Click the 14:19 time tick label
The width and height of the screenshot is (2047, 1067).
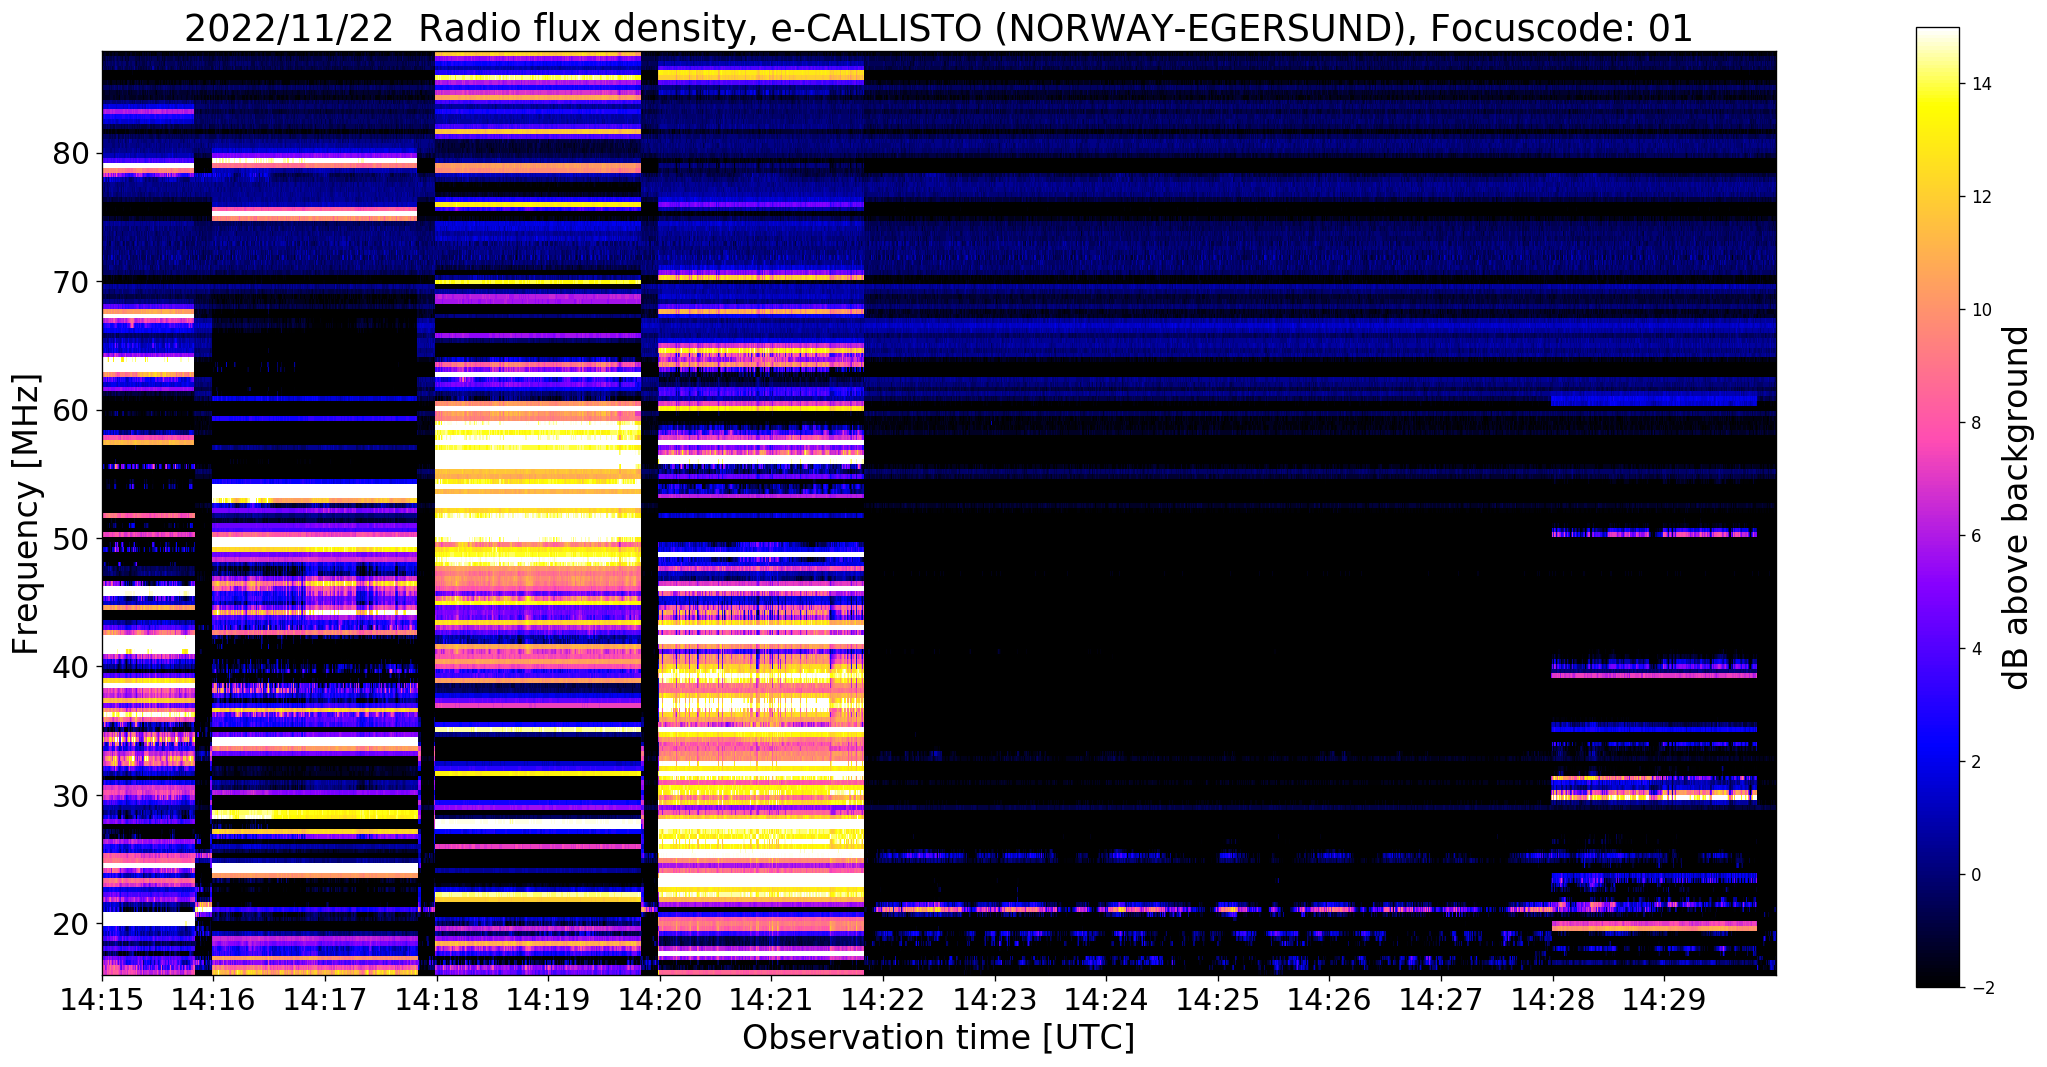click(x=548, y=1000)
